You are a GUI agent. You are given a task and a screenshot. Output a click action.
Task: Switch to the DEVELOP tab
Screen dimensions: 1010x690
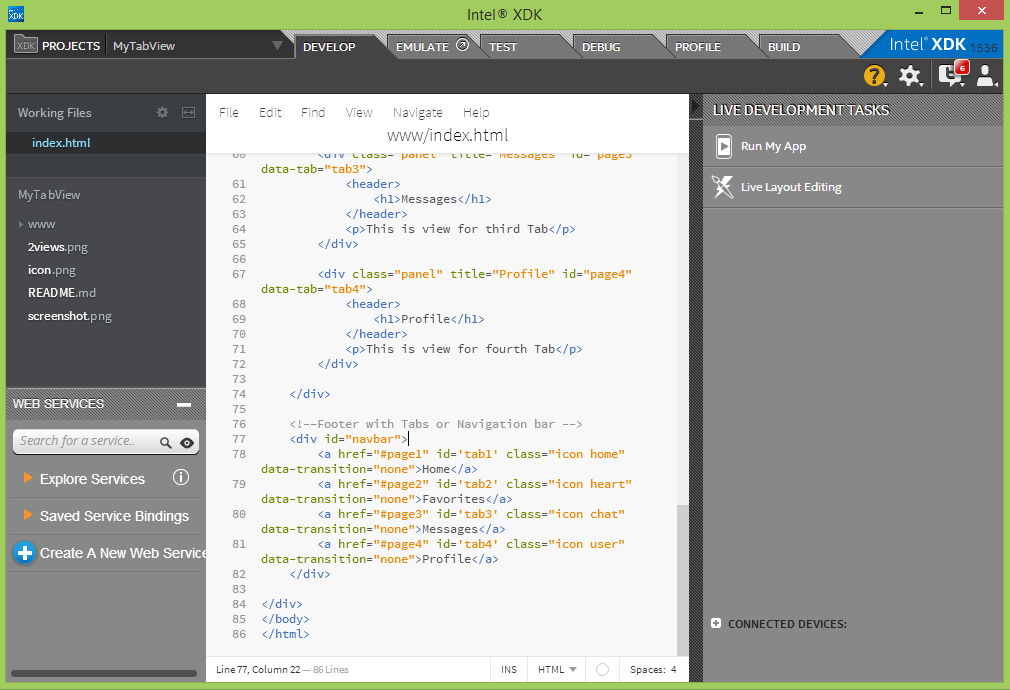[329, 47]
